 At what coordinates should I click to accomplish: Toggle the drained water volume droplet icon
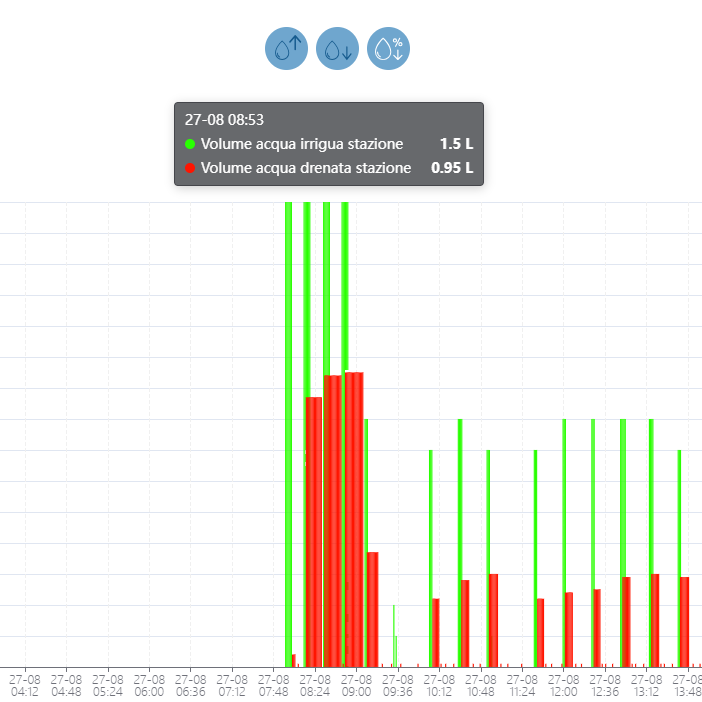[337, 49]
